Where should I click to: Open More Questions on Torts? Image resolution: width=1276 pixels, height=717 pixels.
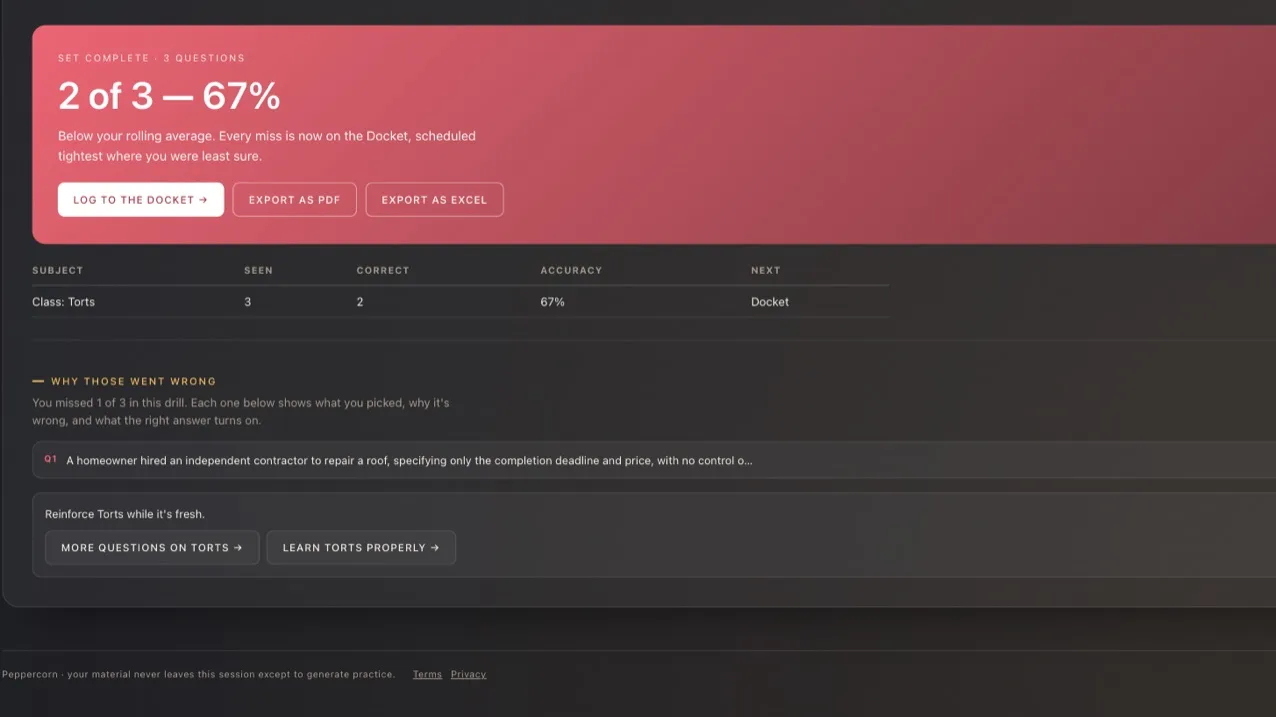click(152, 548)
